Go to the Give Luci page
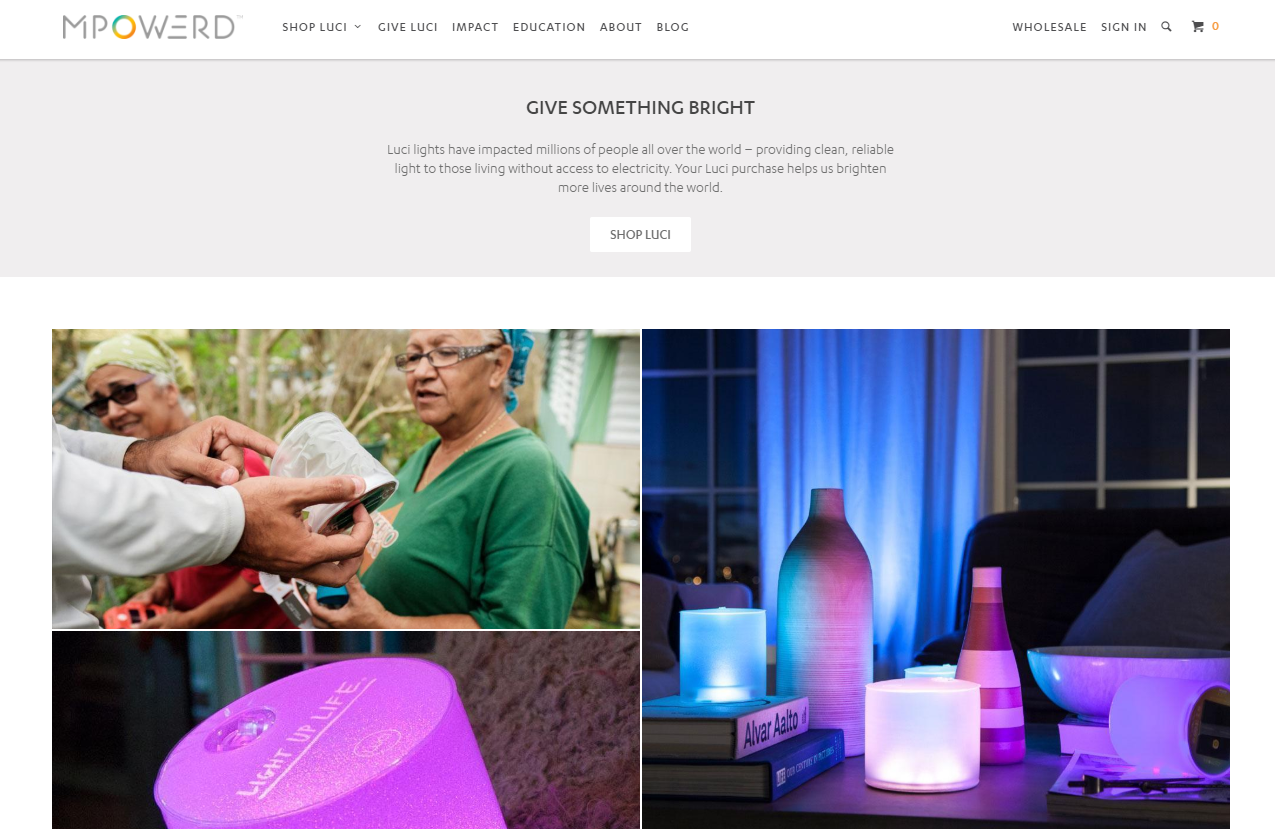Screen dimensions: 1275x829 408,27
